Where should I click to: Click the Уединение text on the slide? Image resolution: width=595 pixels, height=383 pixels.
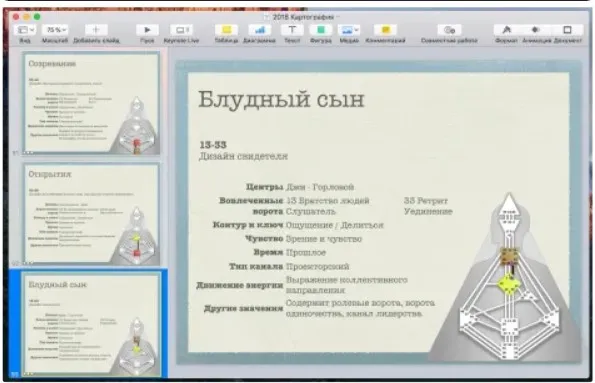tap(428, 211)
